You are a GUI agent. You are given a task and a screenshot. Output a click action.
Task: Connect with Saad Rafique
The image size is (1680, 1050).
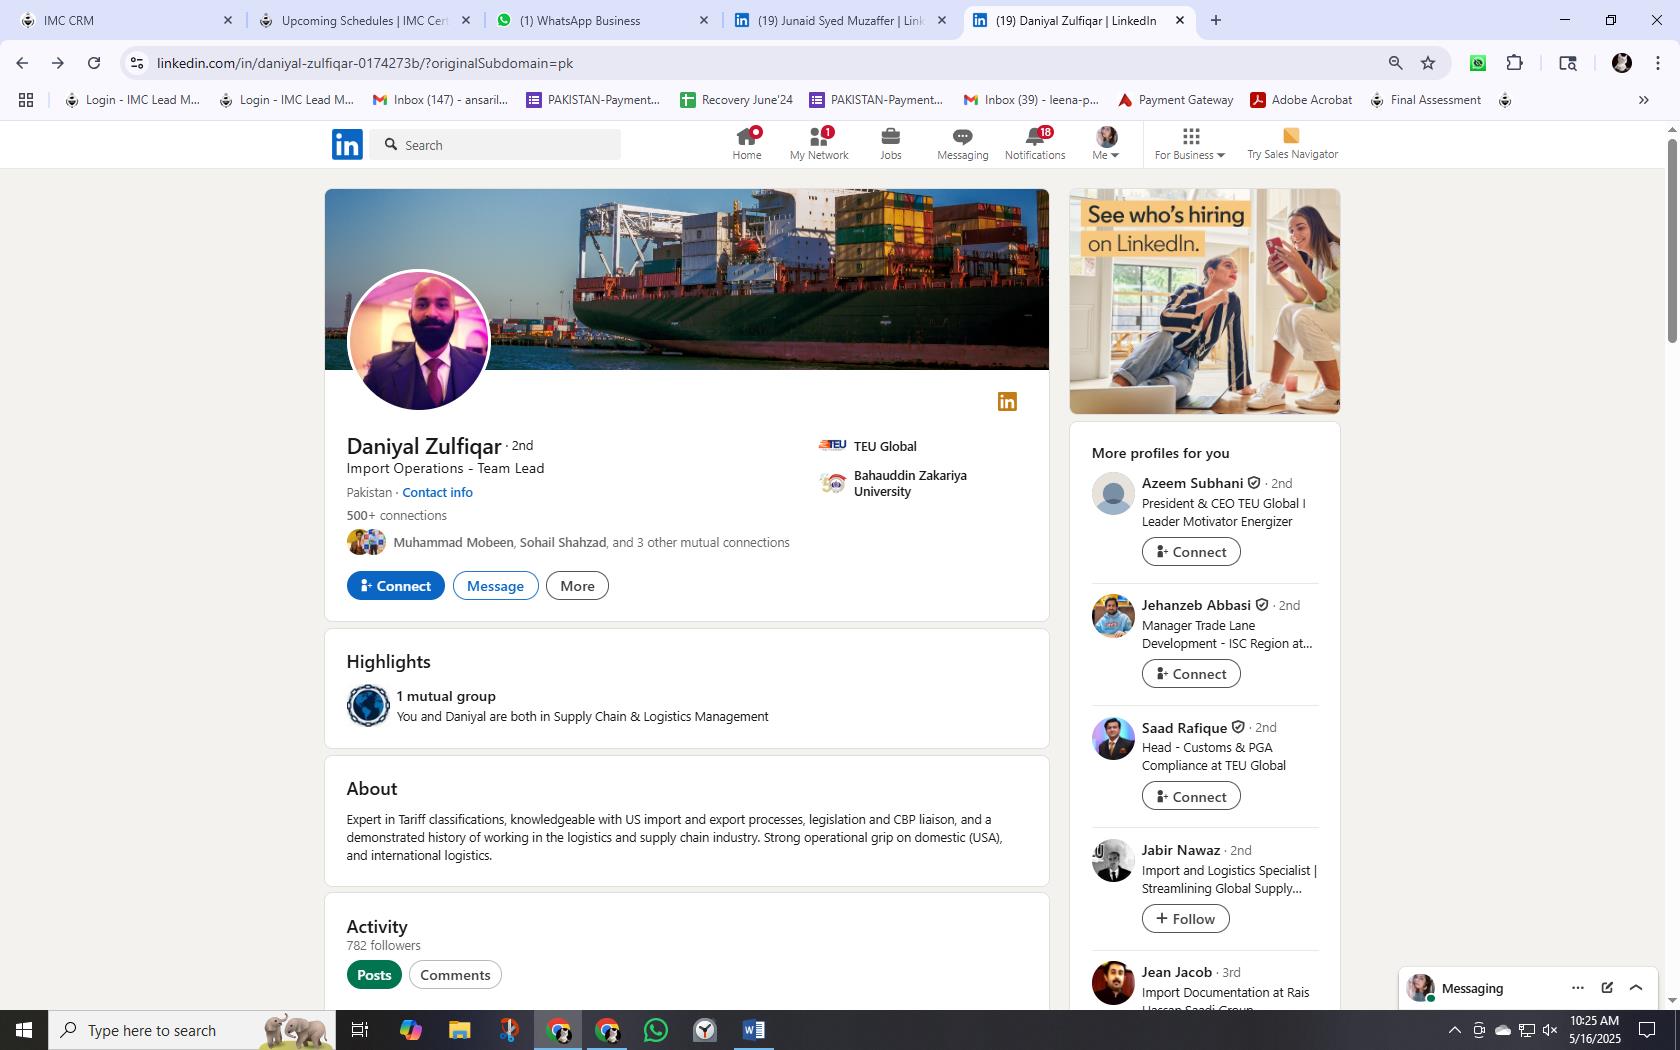1191,797
